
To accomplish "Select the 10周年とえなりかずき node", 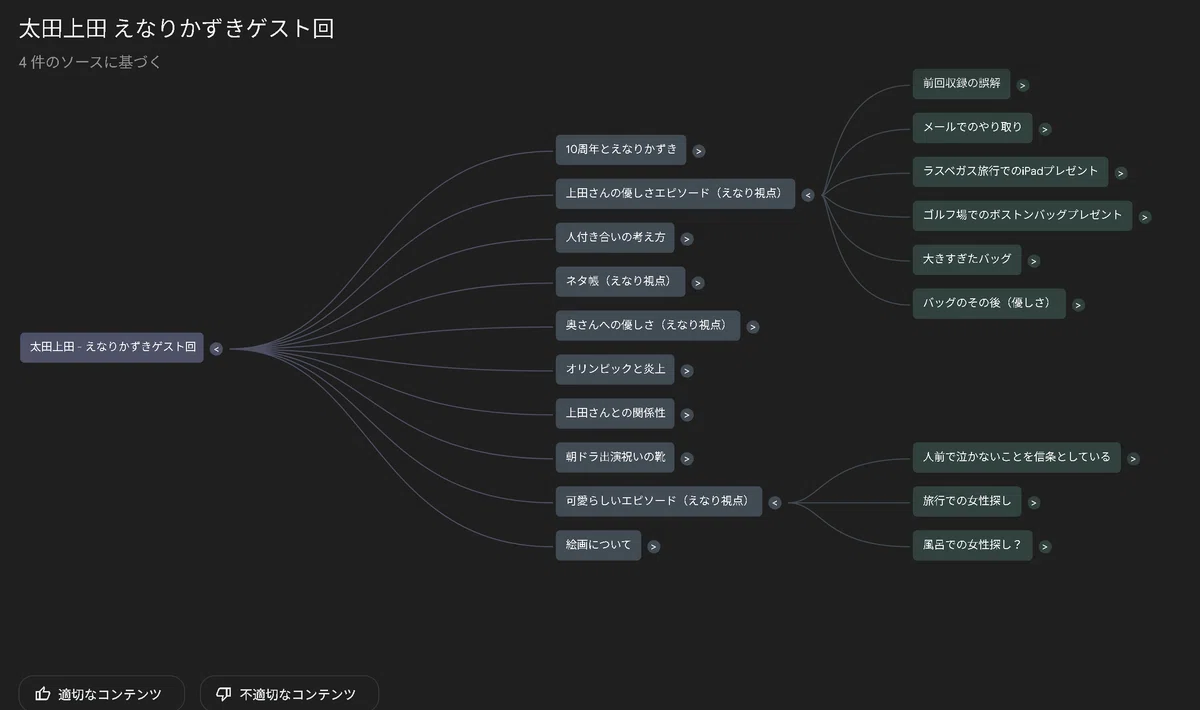I will pos(621,150).
